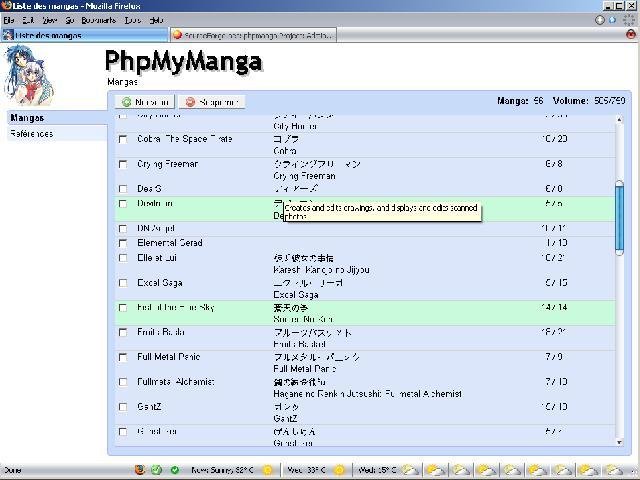Open the Références sidebar link
The width and height of the screenshot is (640, 480).
tap(57, 133)
